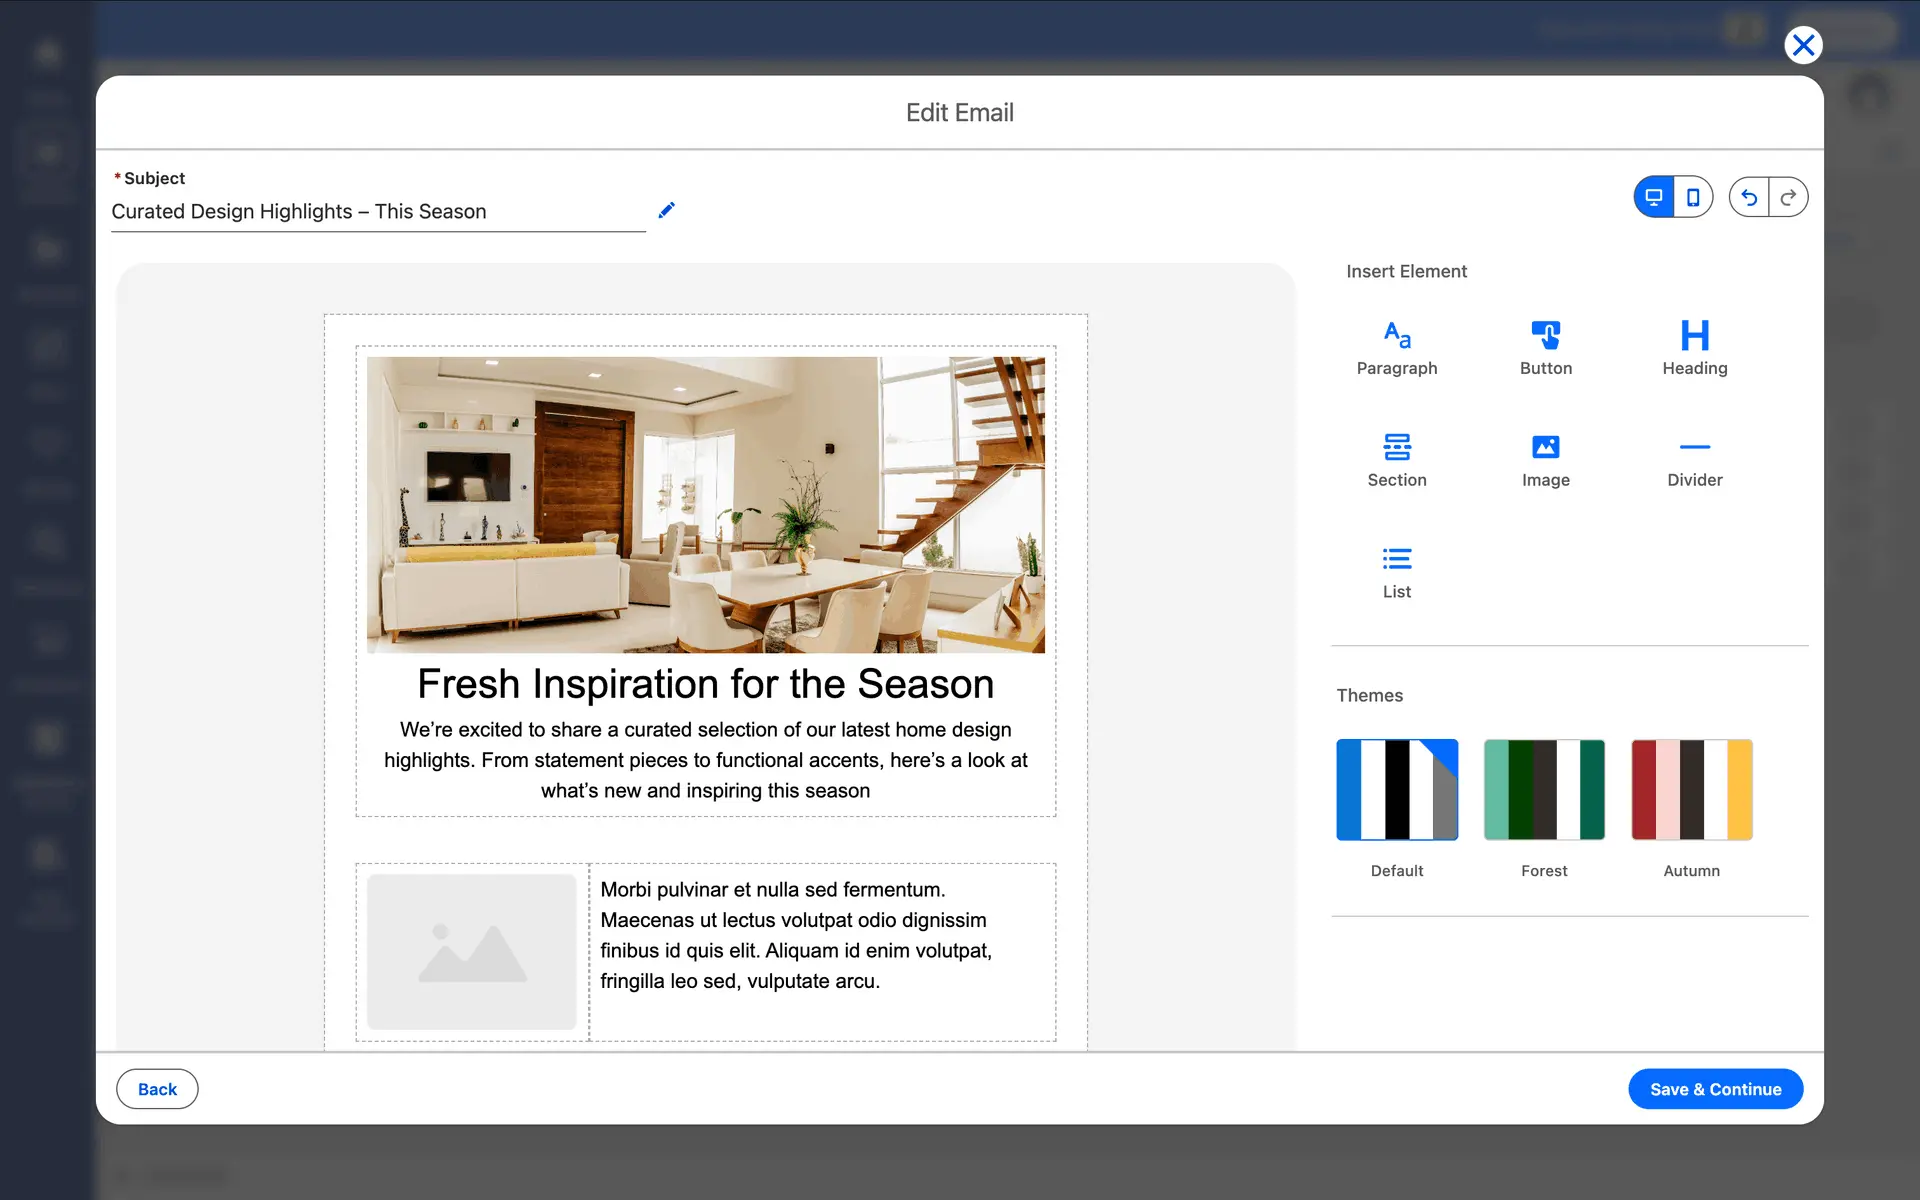Select the living room hero image
Viewport: 1920px width, 1200px height.
click(x=705, y=504)
